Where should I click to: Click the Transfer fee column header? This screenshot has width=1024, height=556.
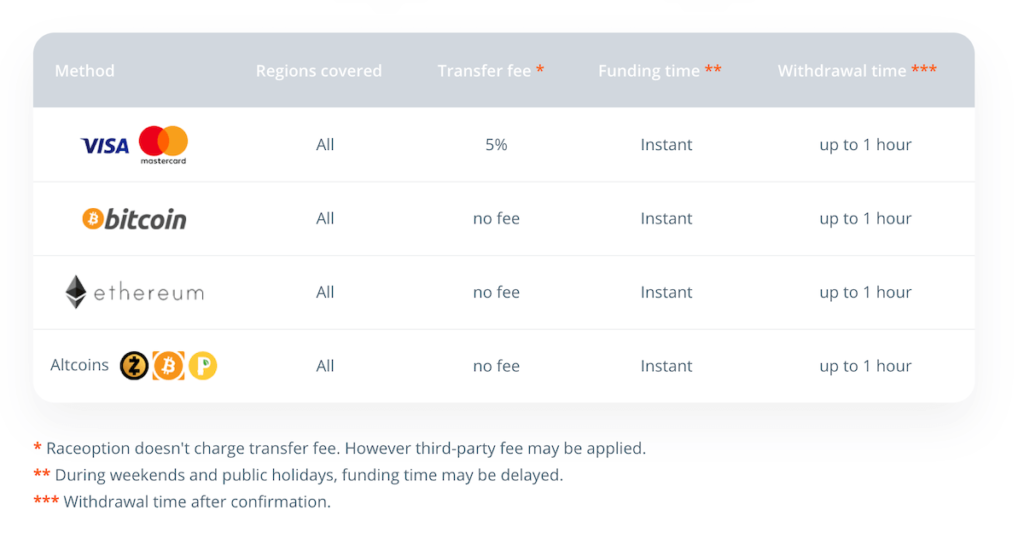490,71
